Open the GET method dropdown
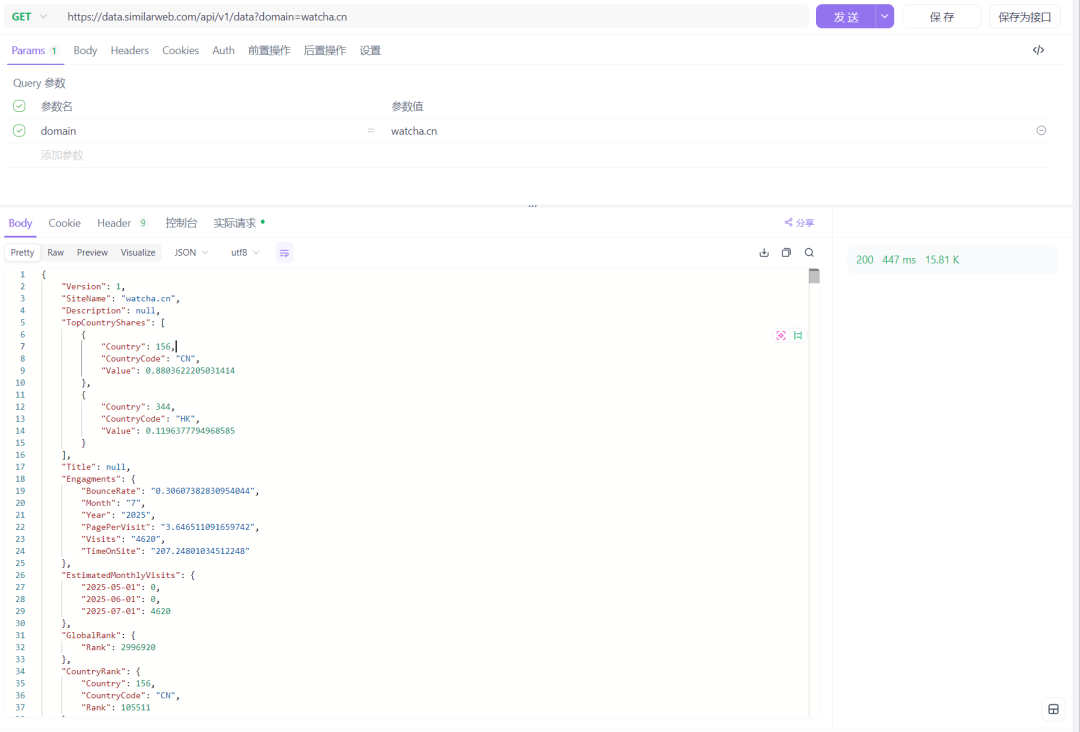The height and width of the screenshot is (732, 1080). (29, 17)
